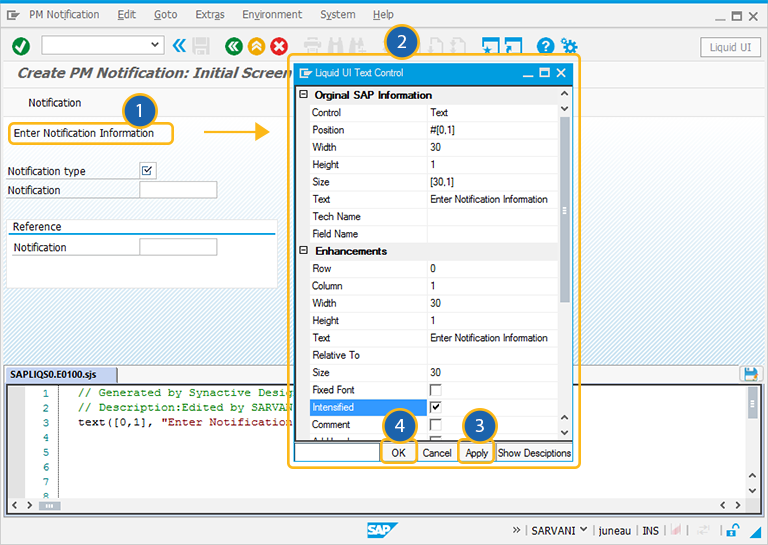Image resolution: width=768 pixels, height=545 pixels.
Task: Open the Extras menu
Action: pos(210,15)
